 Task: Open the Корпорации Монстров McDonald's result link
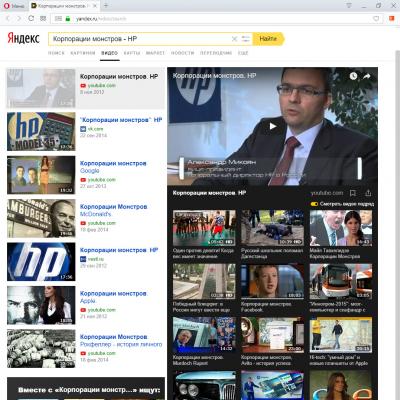tap(114, 210)
